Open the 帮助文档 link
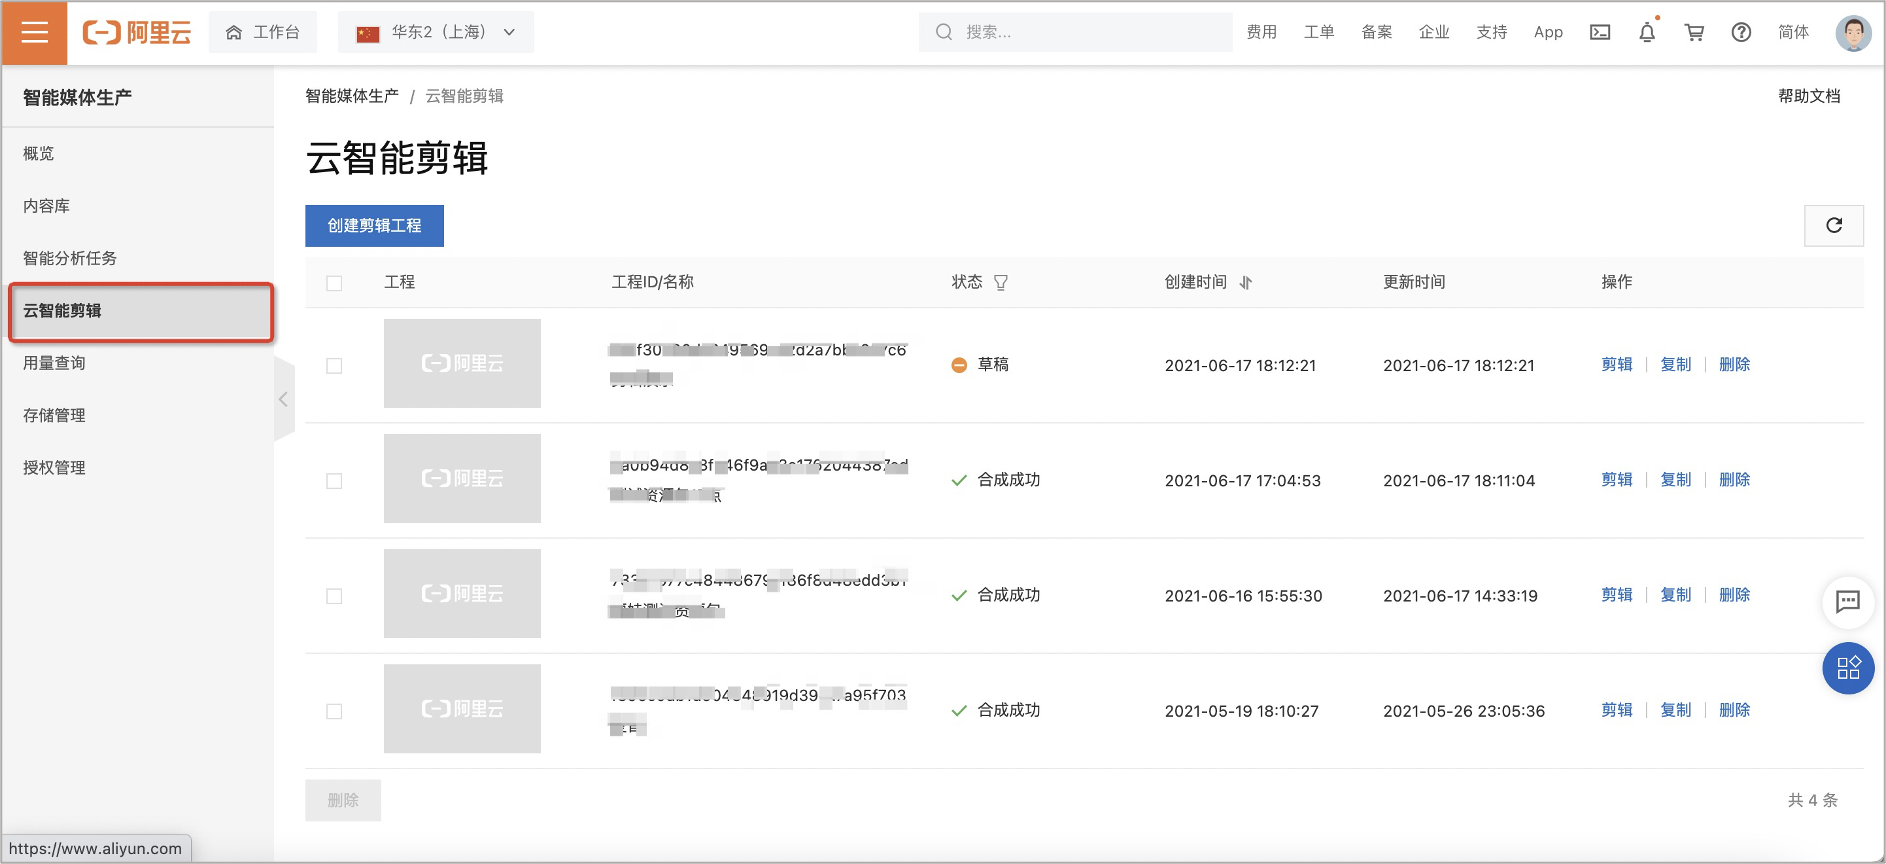Image resolution: width=1886 pixels, height=864 pixels. pyautogui.click(x=1809, y=96)
